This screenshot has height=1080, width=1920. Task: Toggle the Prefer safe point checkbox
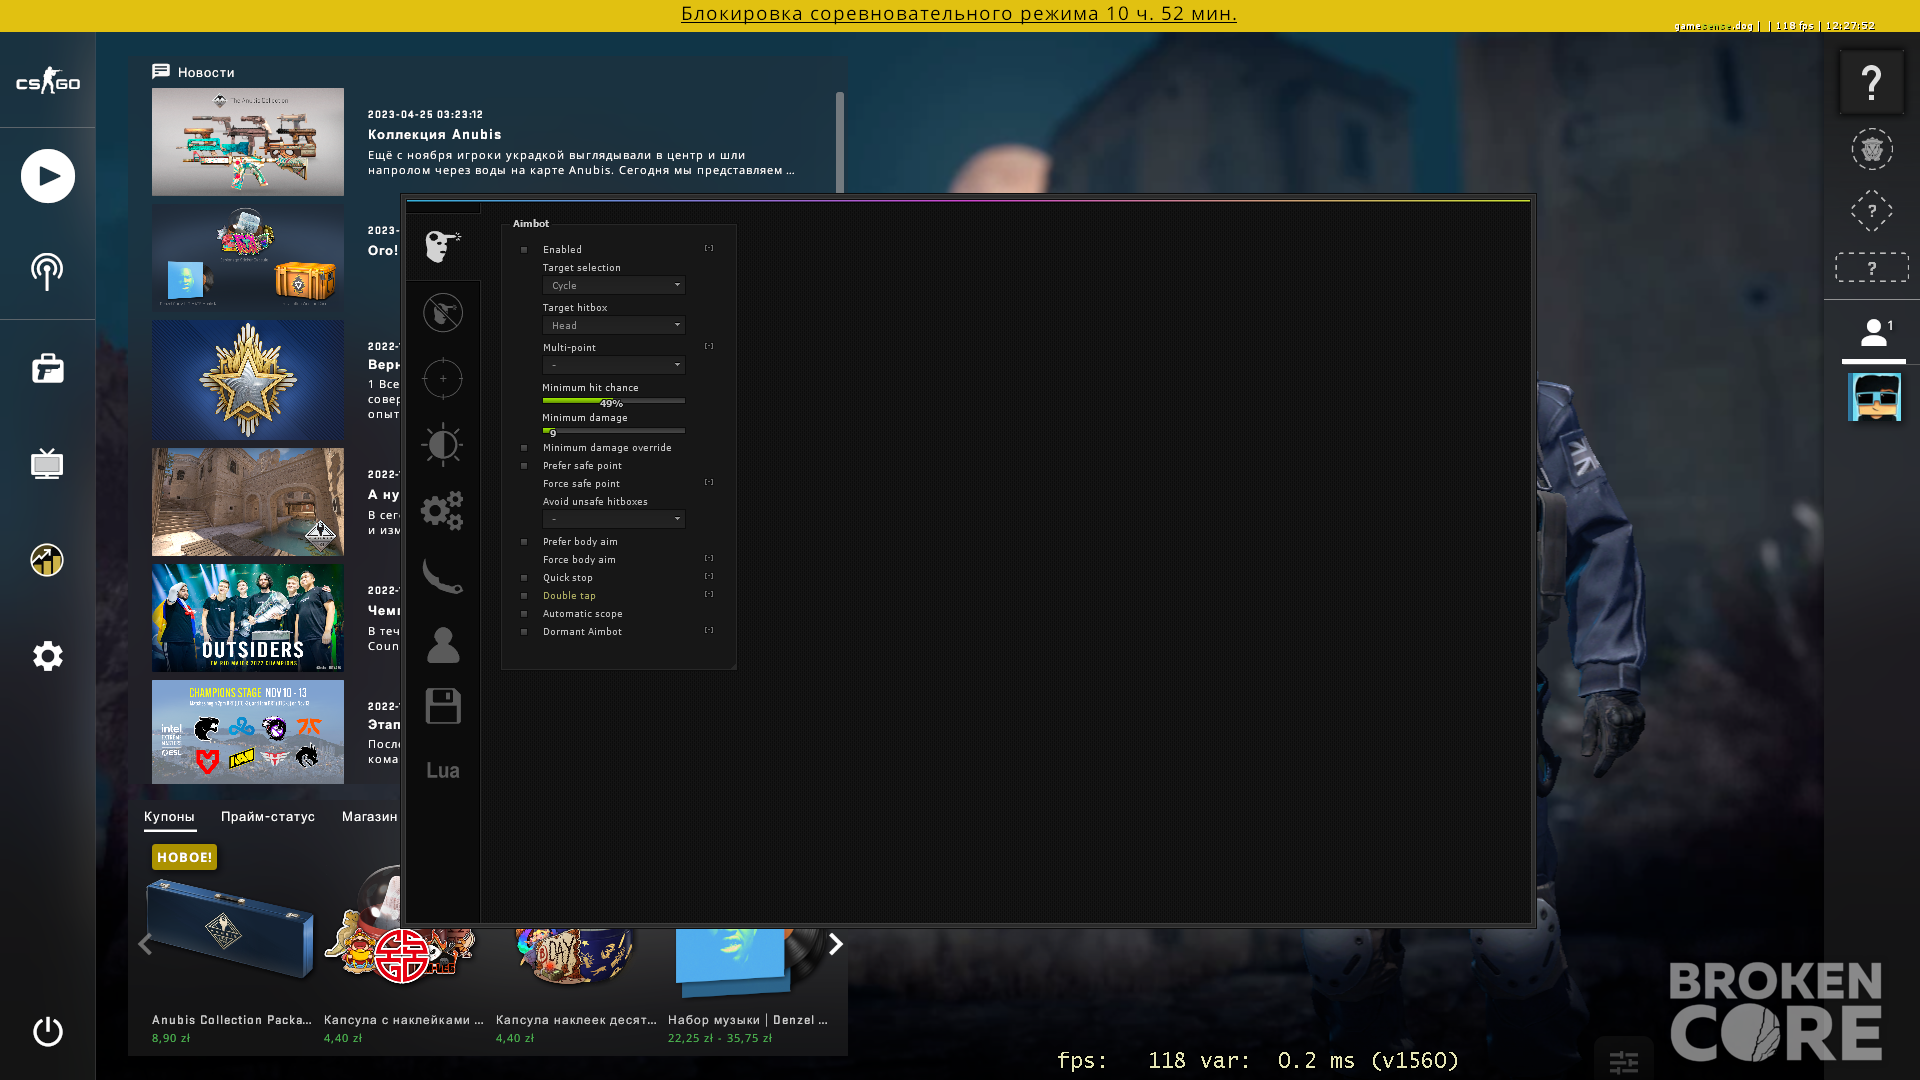(x=524, y=466)
